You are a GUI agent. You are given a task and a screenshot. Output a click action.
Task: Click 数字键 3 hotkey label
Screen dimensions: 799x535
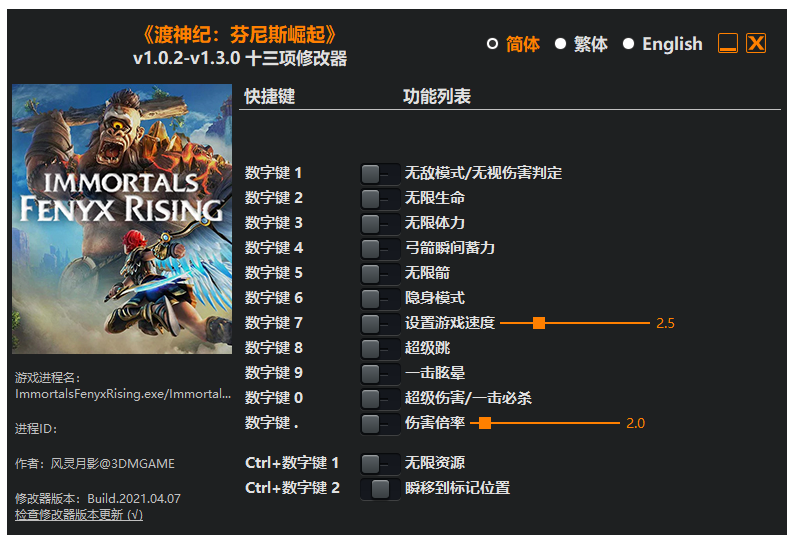pos(274,223)
